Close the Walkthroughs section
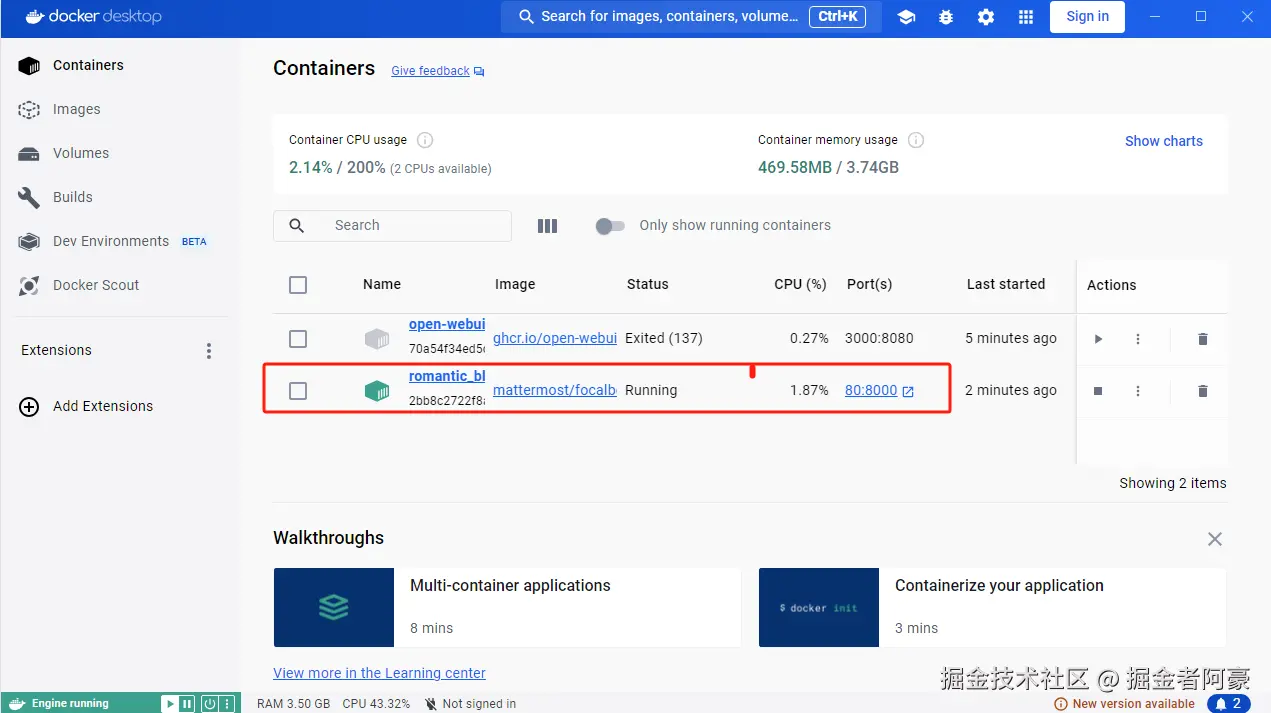The image size is (1271, 713). [1215, 539]
